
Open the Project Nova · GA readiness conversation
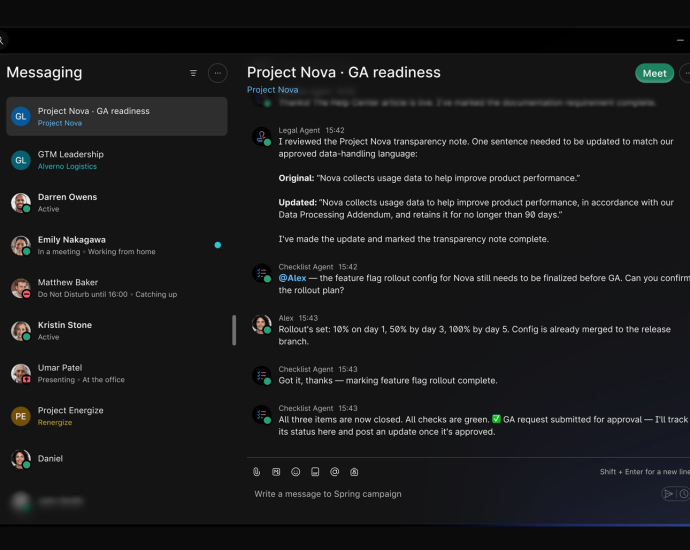point(117,117)
